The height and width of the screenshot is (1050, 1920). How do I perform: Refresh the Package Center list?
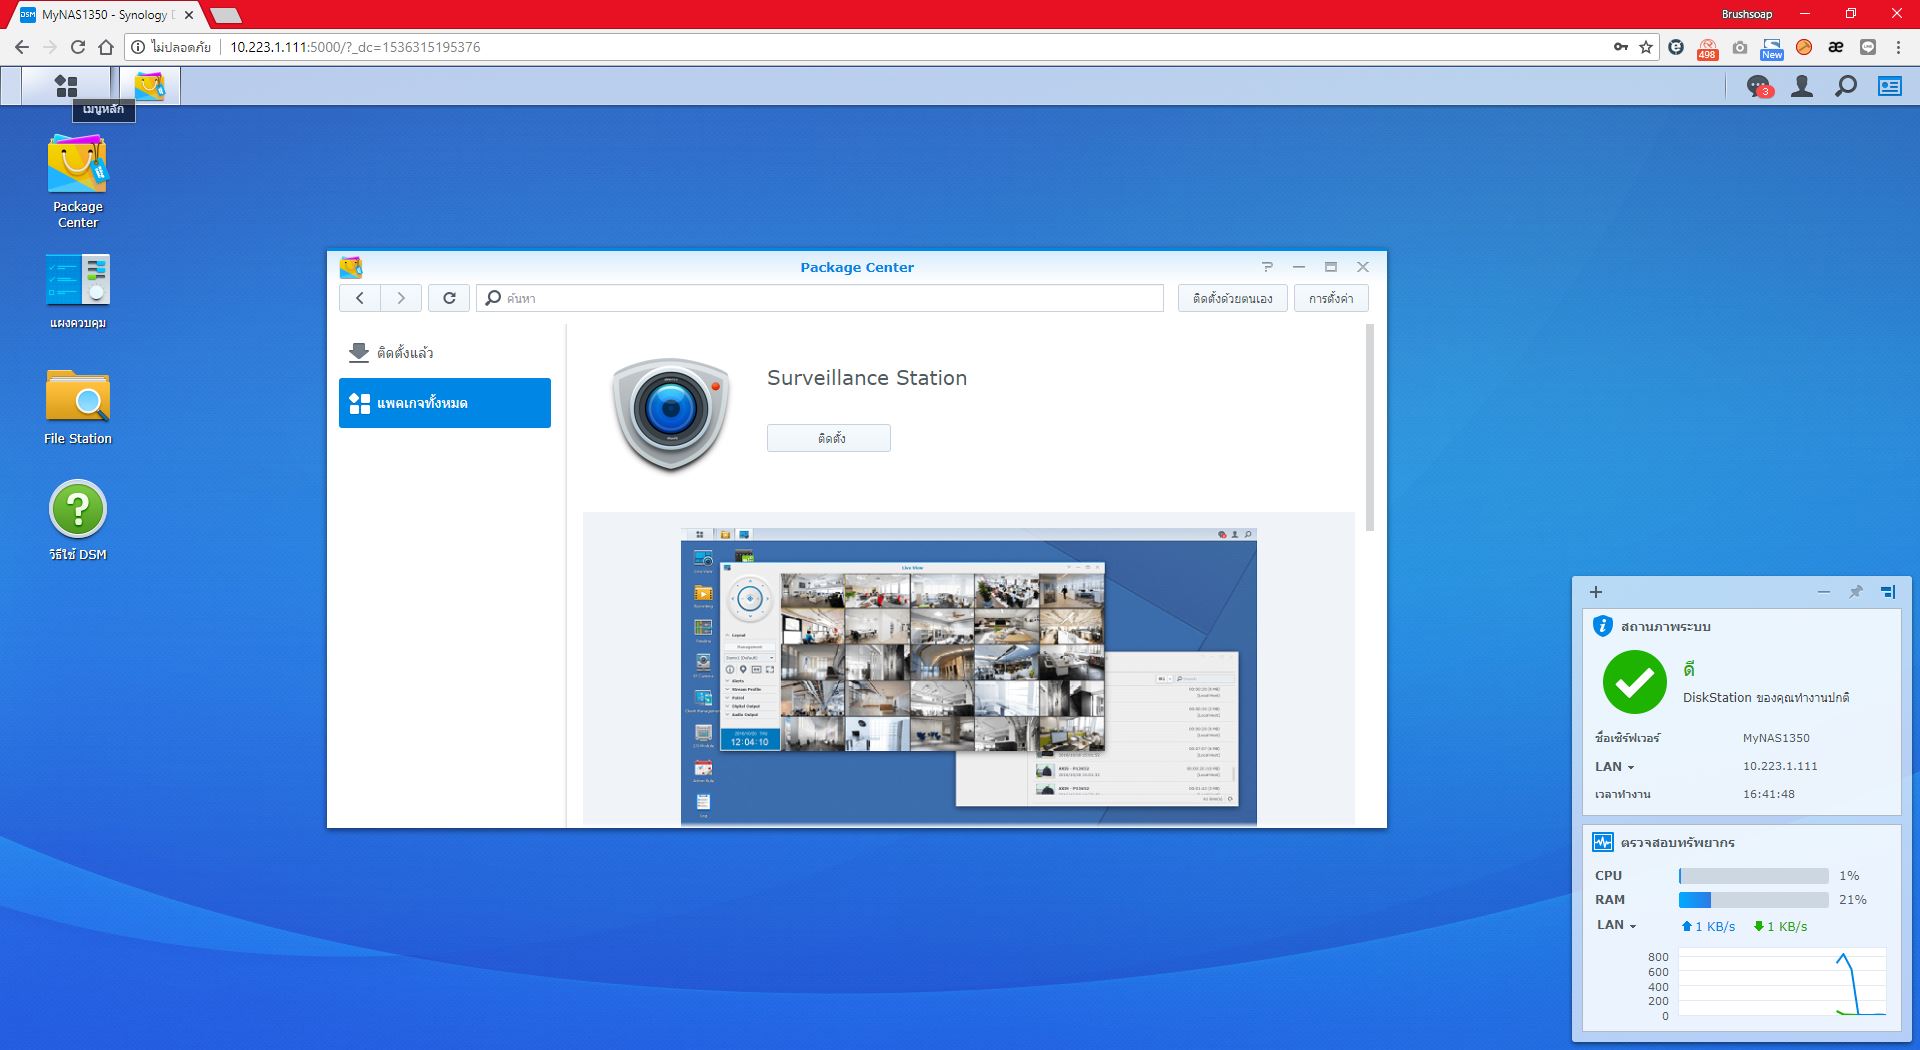[x=449, y=298]
